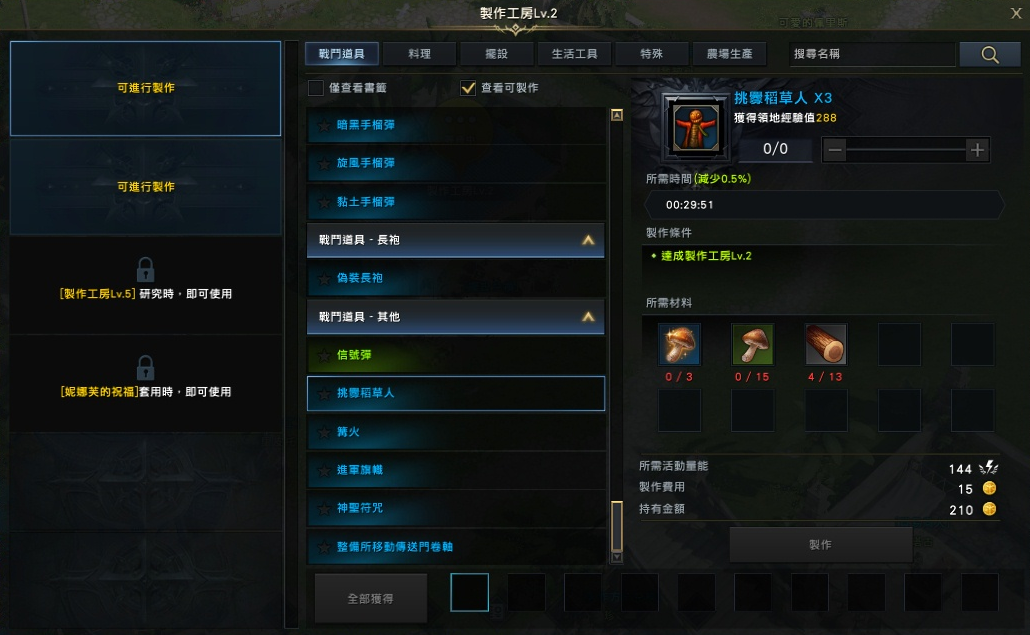Select the brown mushroom material icon
The height and width of the screenshot is (635, 1030).
[x=753, y=344]
